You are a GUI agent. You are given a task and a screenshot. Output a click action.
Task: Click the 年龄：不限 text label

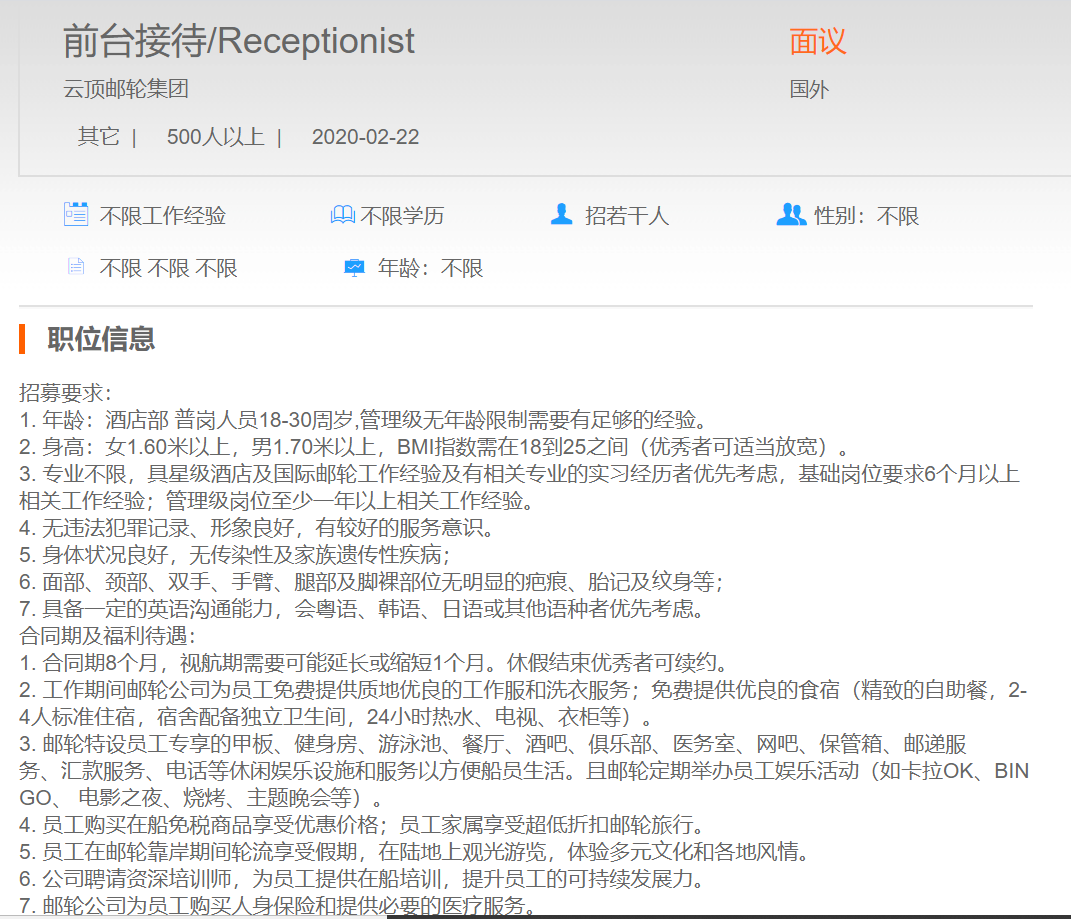(430, 268)
